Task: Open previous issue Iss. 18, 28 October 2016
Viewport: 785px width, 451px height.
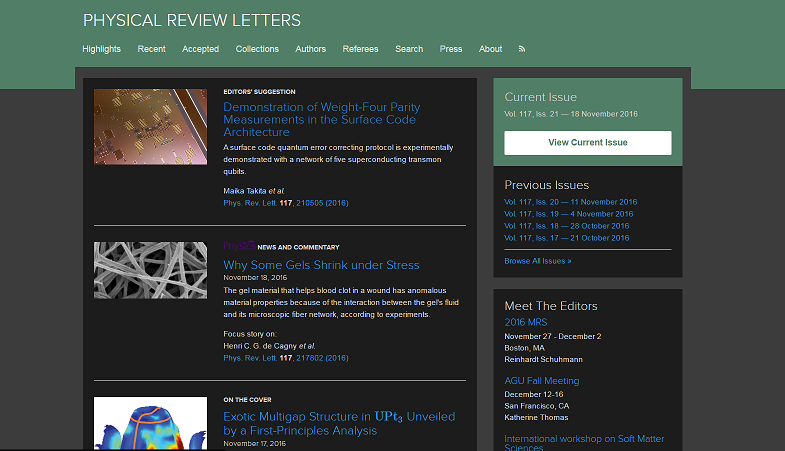Action: tap(567, 226)
